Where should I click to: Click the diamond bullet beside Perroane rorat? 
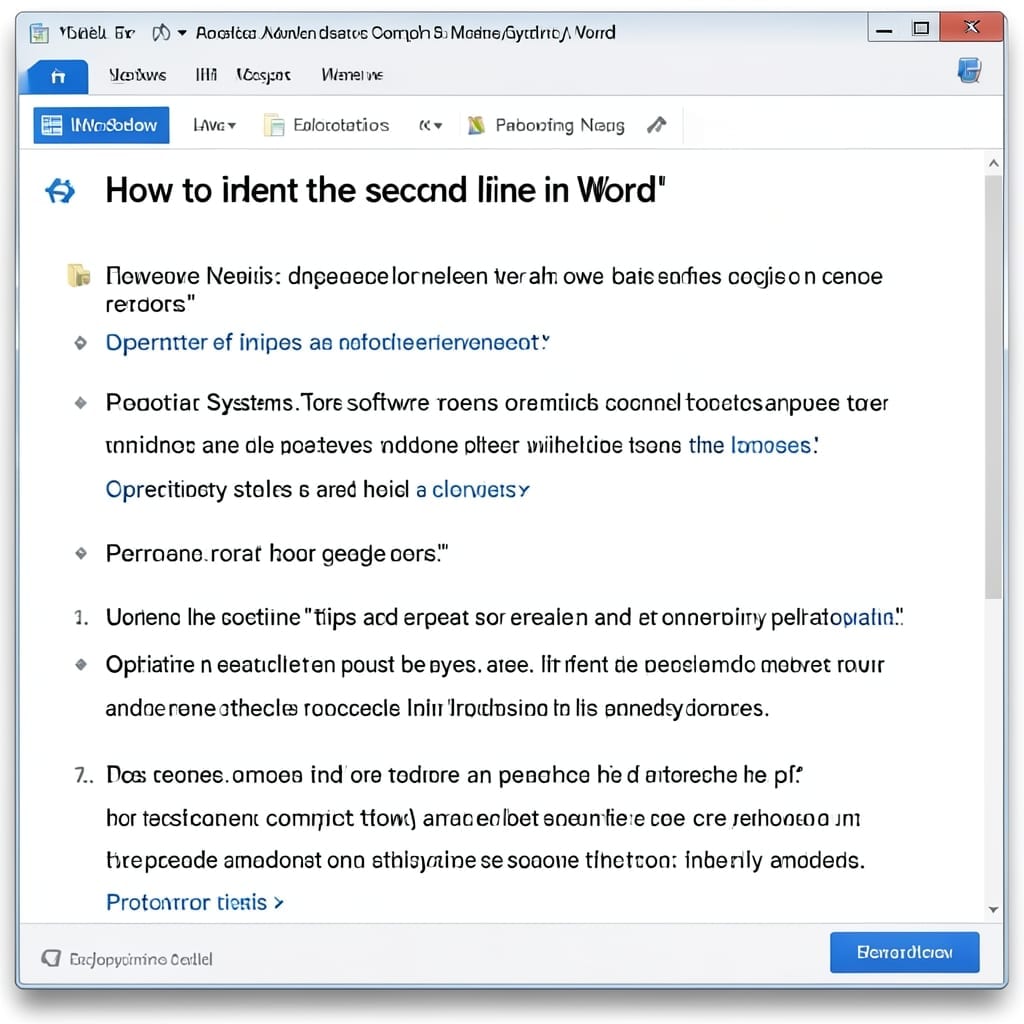pyautogui.click(x=80, y=554)
